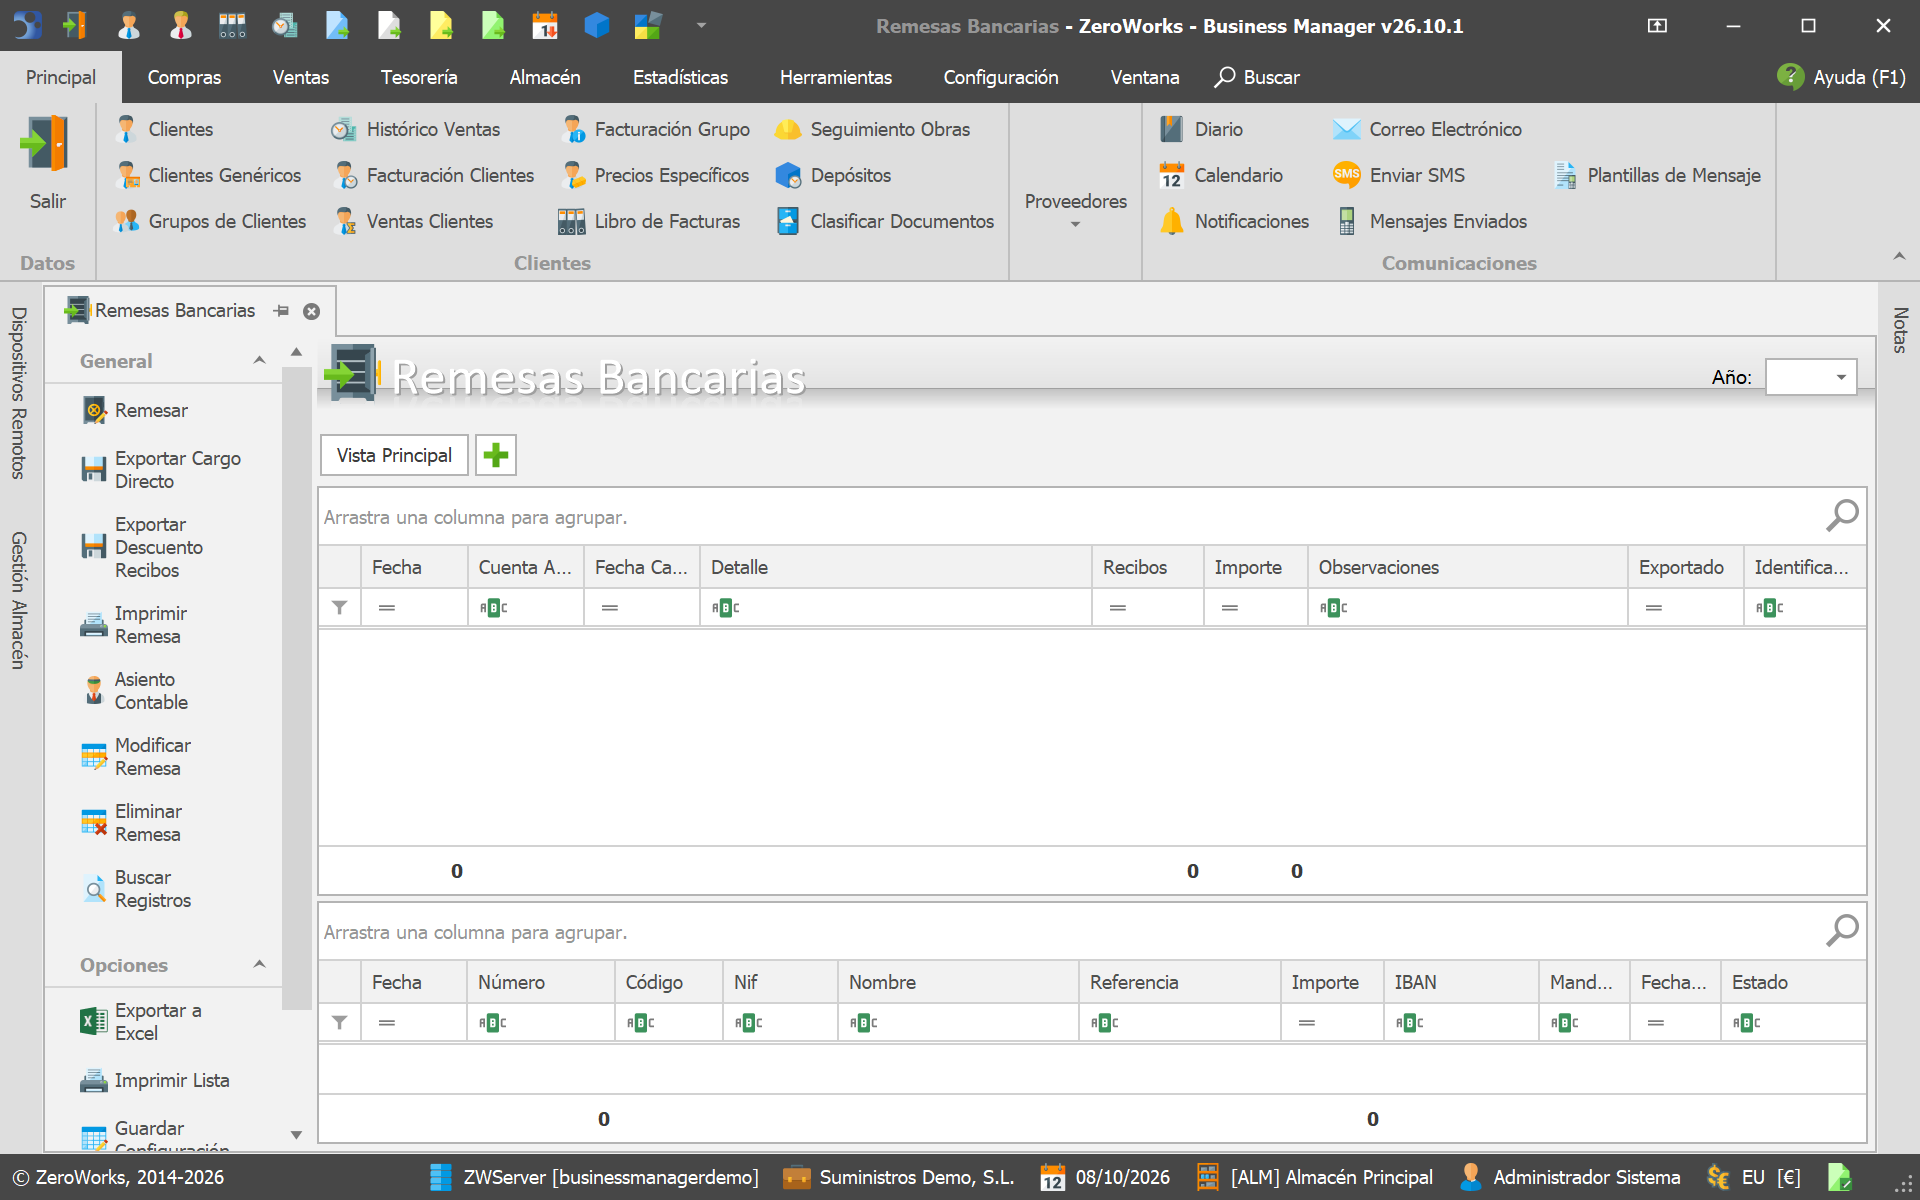This screenshot has width=1920, height=1200.
Task: Click left panel scrollbar down arrow
Action: click(x=296, y=1135)
